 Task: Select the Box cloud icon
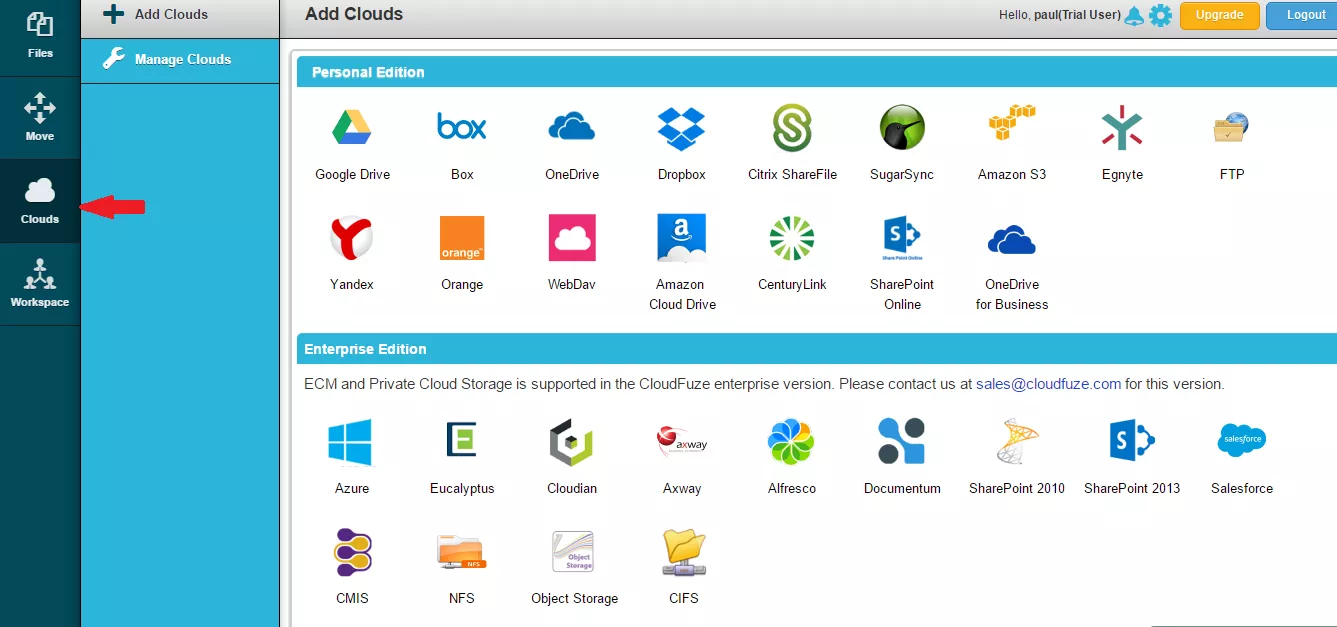tap(462, 128)
